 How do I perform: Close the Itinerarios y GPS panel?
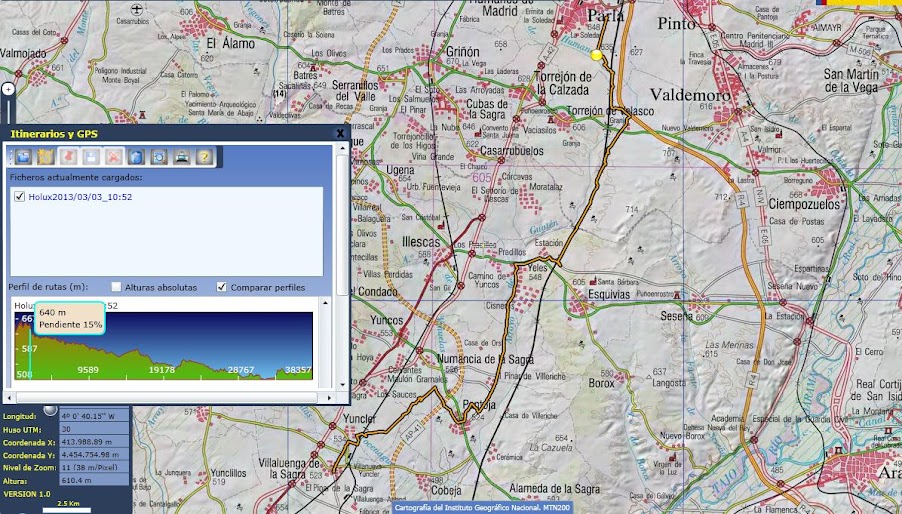click(340, 133)
